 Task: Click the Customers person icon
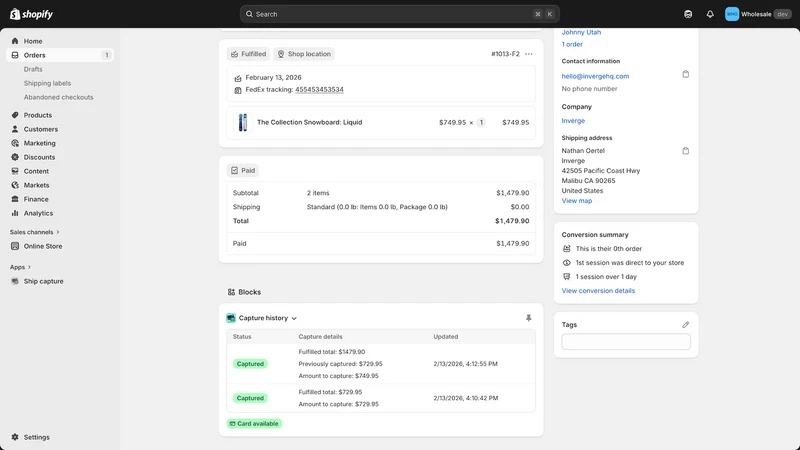(15, 129)
